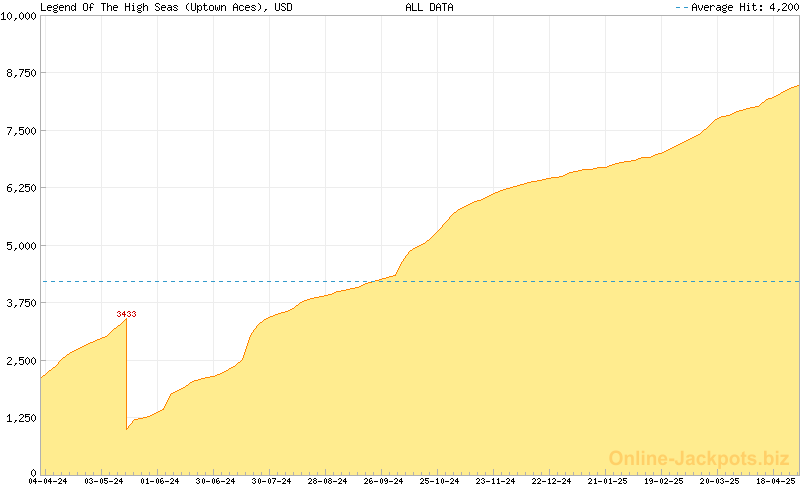Click the y-axis label 5,000
Viewport: 800px width, 490px height.
21,246
